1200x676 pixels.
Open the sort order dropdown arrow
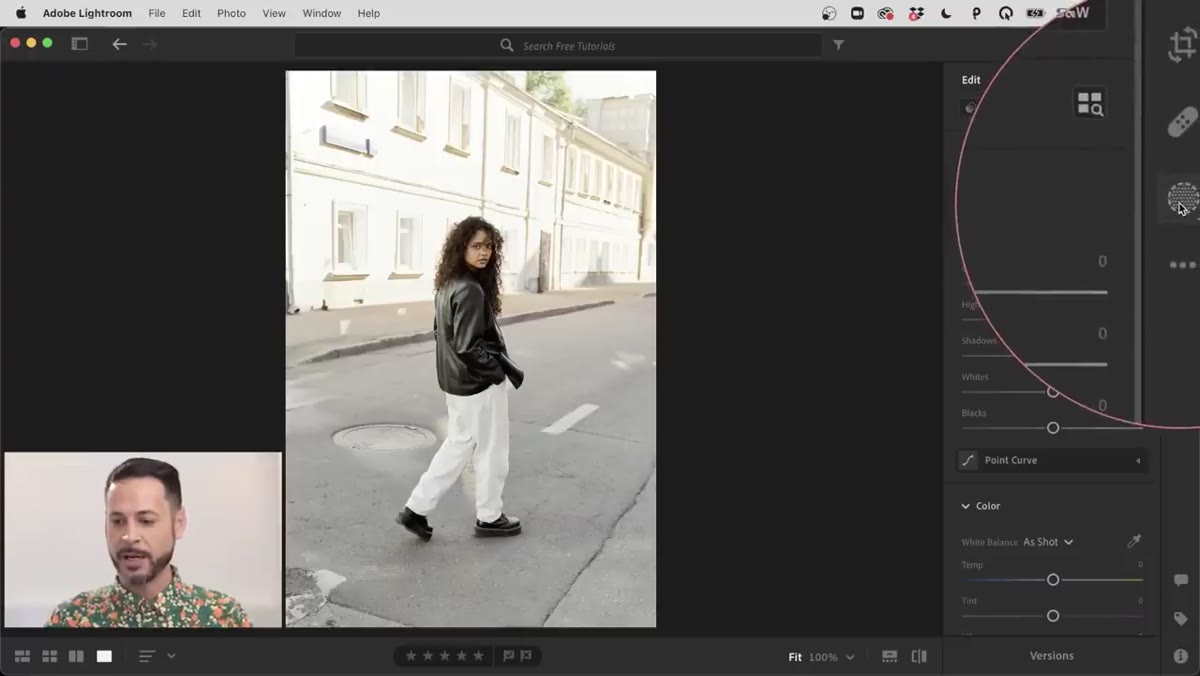[x=171, y=656]
